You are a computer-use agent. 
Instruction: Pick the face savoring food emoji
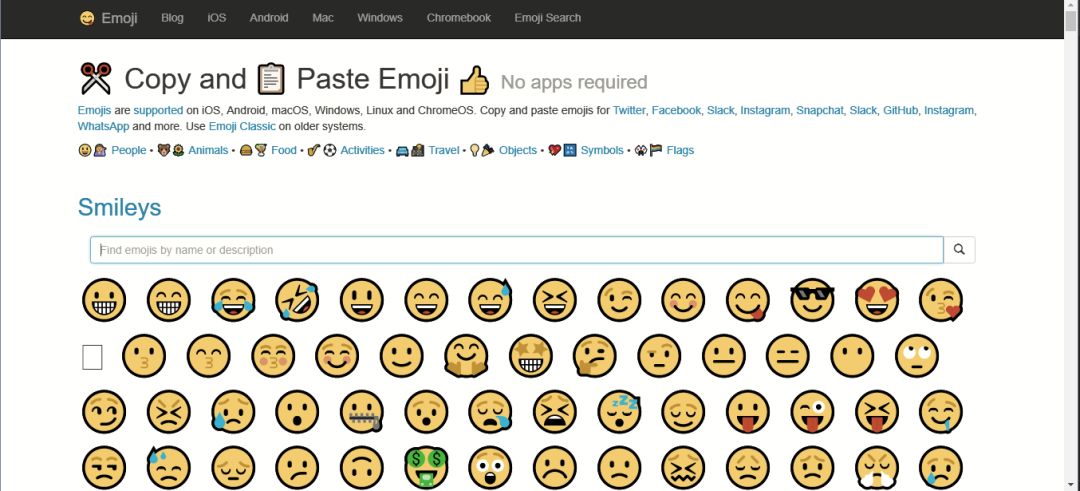tap(748, 300)
